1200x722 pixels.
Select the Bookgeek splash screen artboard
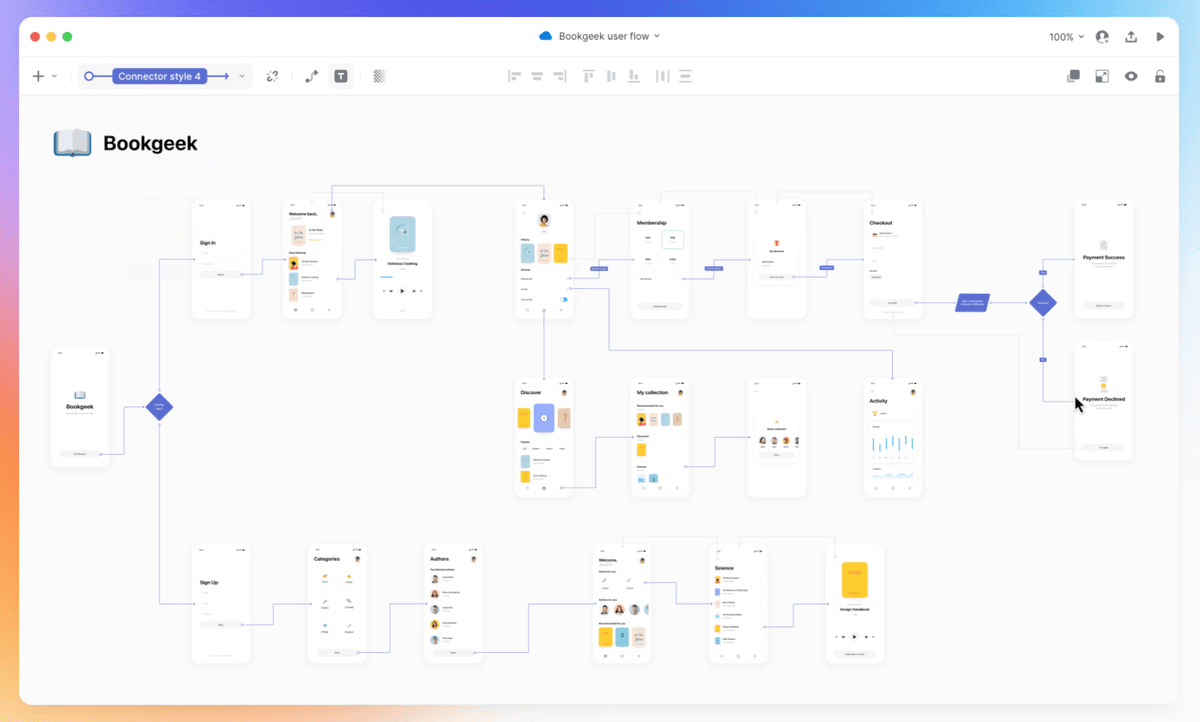(80, 407)
